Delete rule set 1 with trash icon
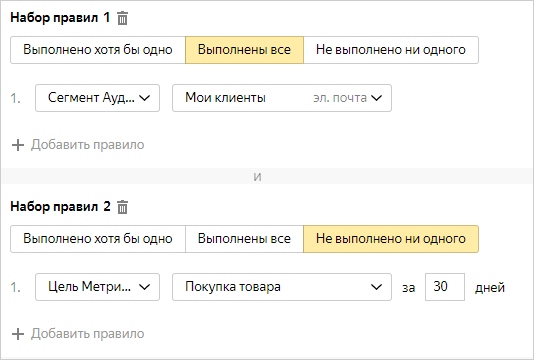Viewport: 534px width, 360px height. (x=122, y=18)
